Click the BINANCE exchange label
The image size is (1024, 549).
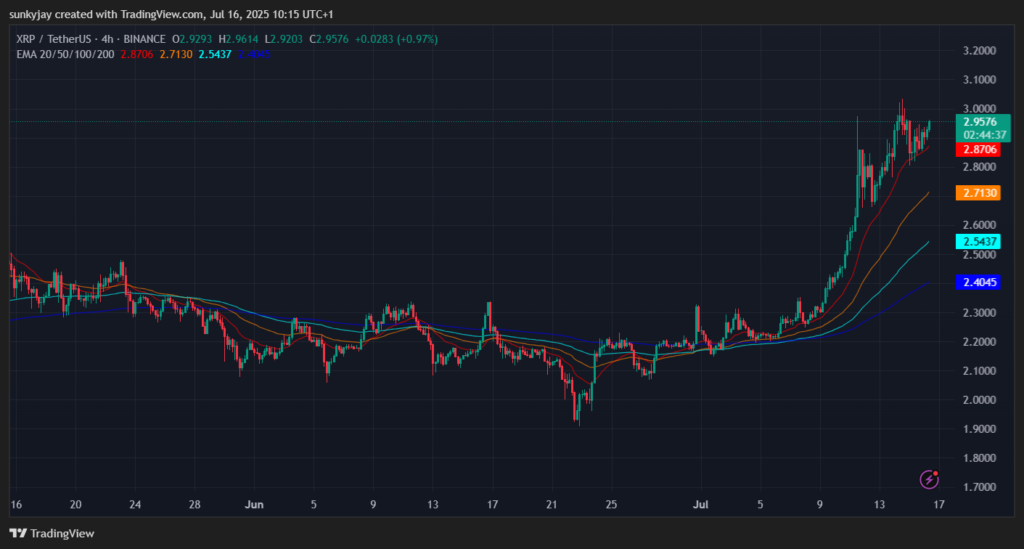144,39
